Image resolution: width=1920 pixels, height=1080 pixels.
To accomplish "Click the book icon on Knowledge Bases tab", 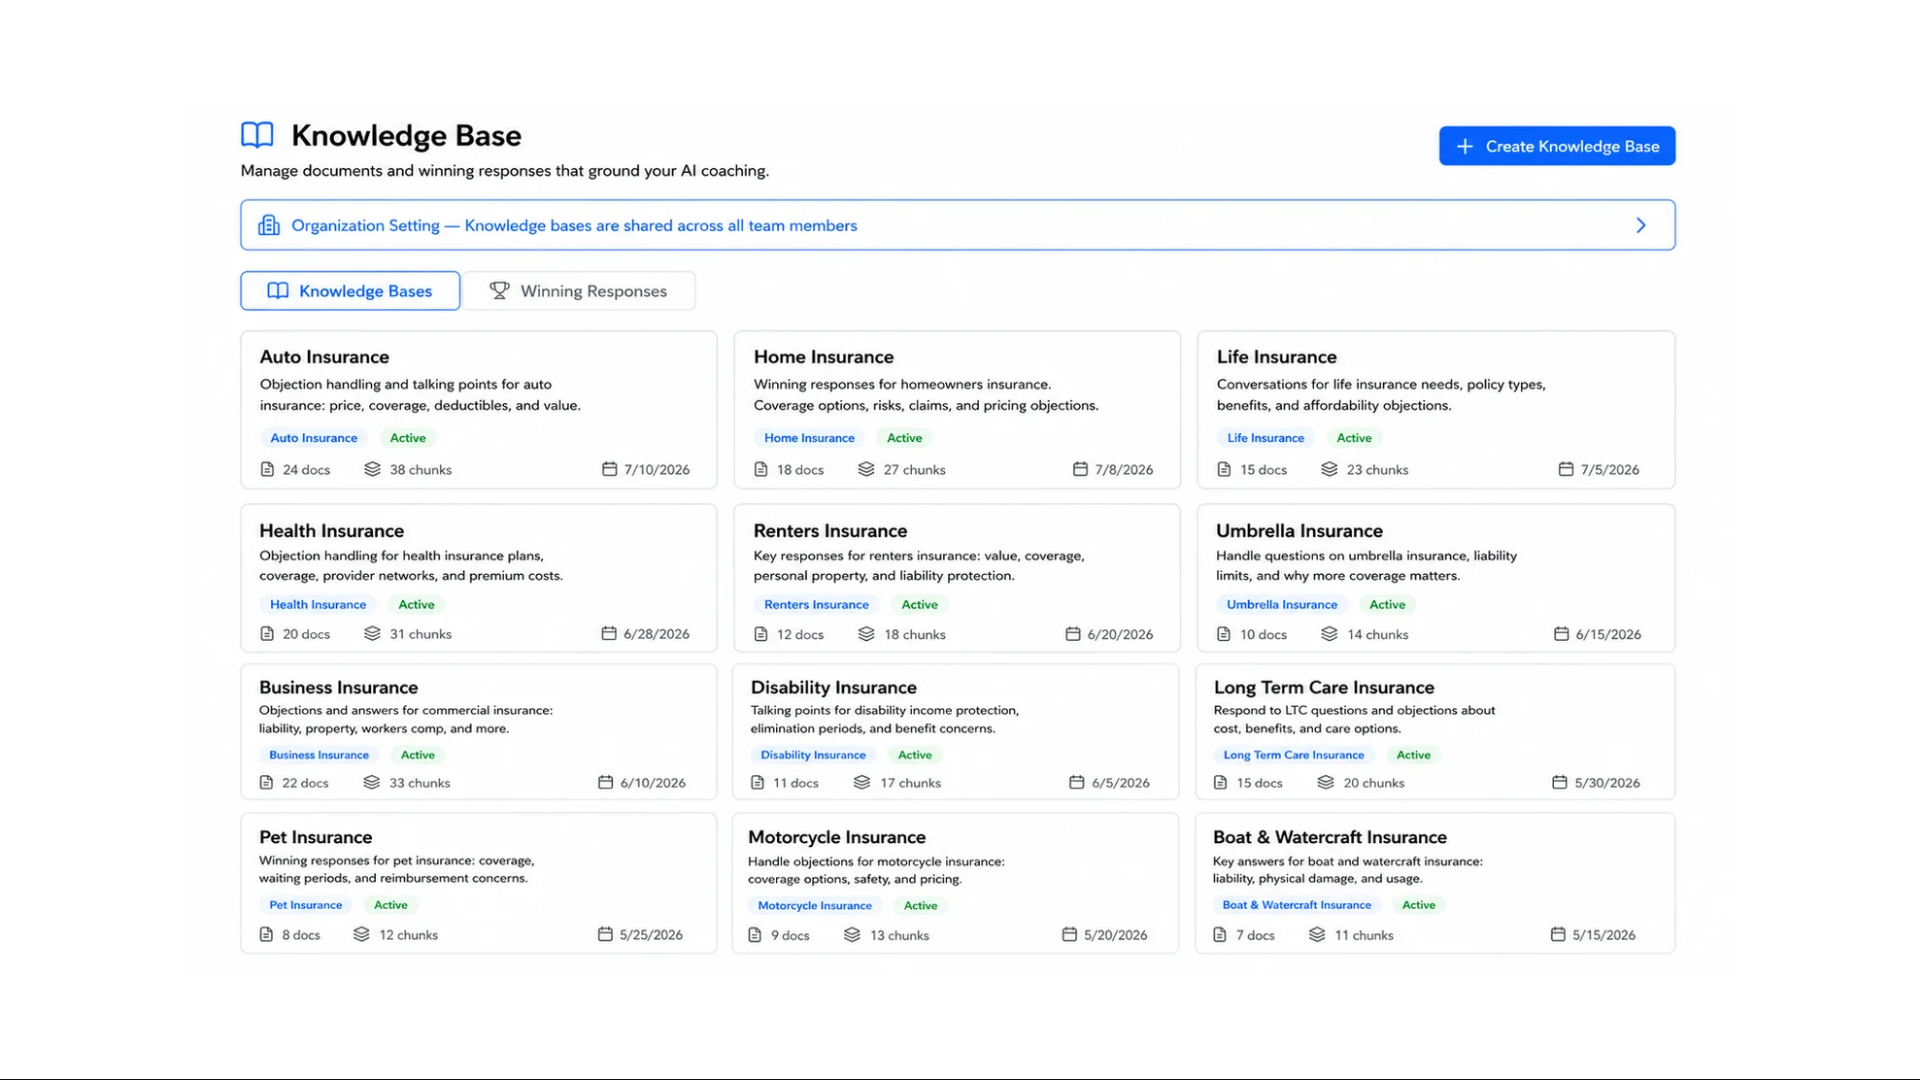I will pos(278,290).
